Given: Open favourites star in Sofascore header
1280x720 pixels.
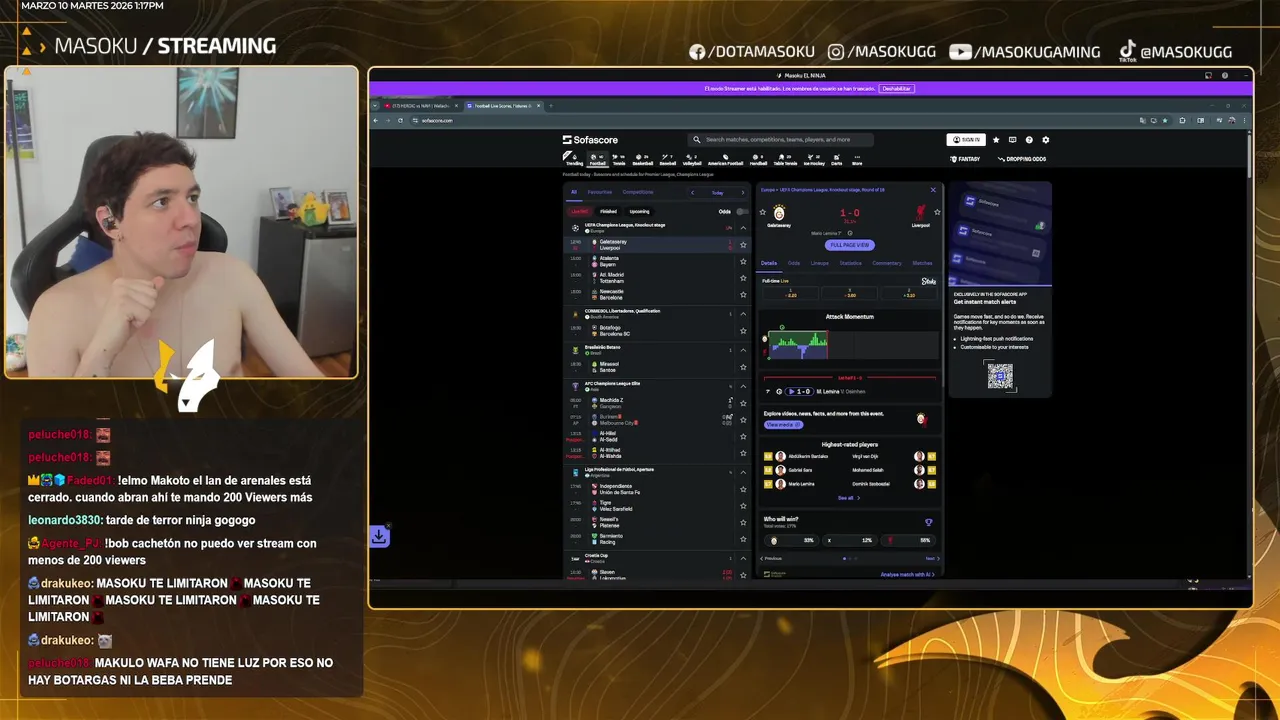Looking at the screenshot, I should [996, 140].
